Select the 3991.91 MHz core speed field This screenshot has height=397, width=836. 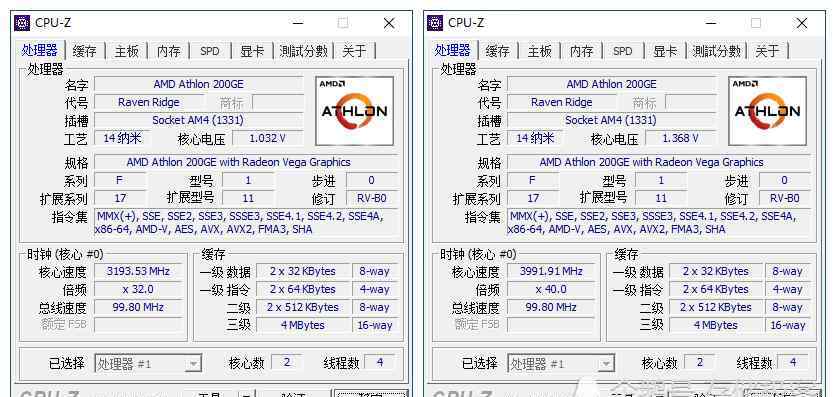(551, 271)
